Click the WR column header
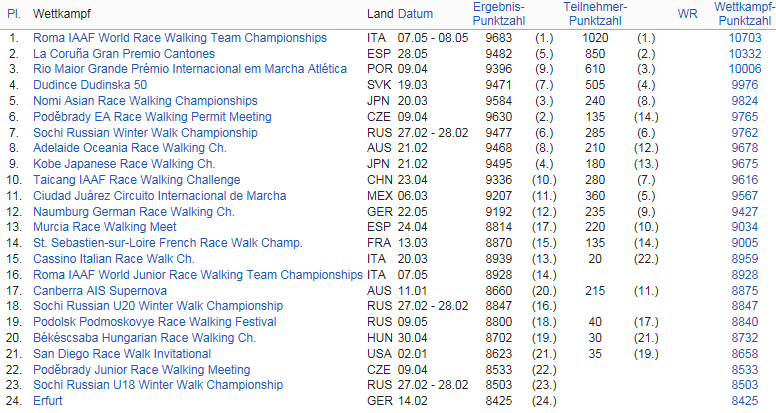The width and height of the screenshot is (776, 413). [x=687, y=14]
